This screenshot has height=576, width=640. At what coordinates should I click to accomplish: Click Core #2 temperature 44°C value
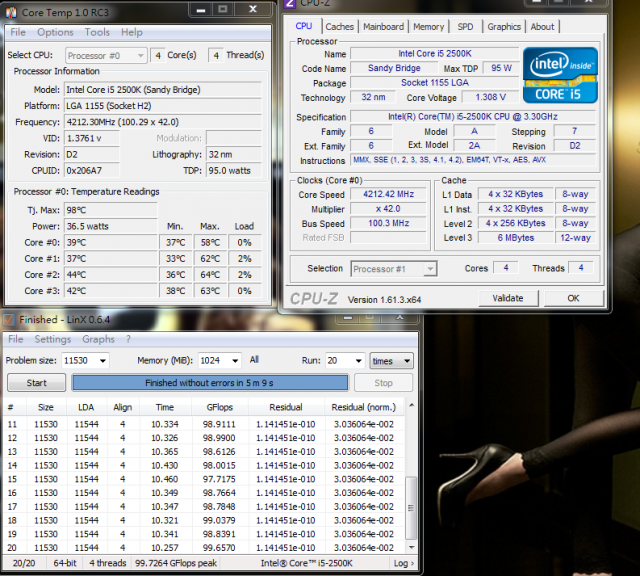pos(111,275)
